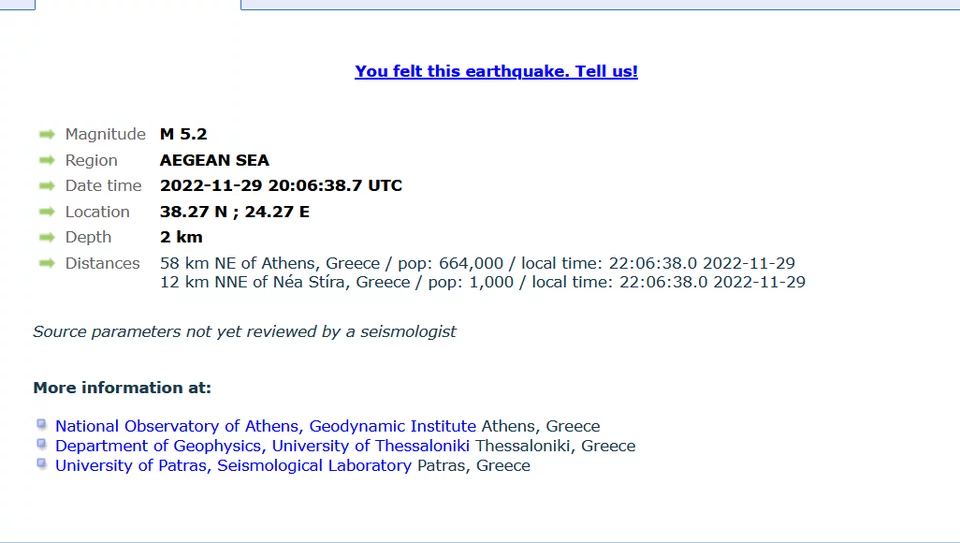
Task: Click the bullet icon before National Observatory of Athens
Action: [41, 425]
